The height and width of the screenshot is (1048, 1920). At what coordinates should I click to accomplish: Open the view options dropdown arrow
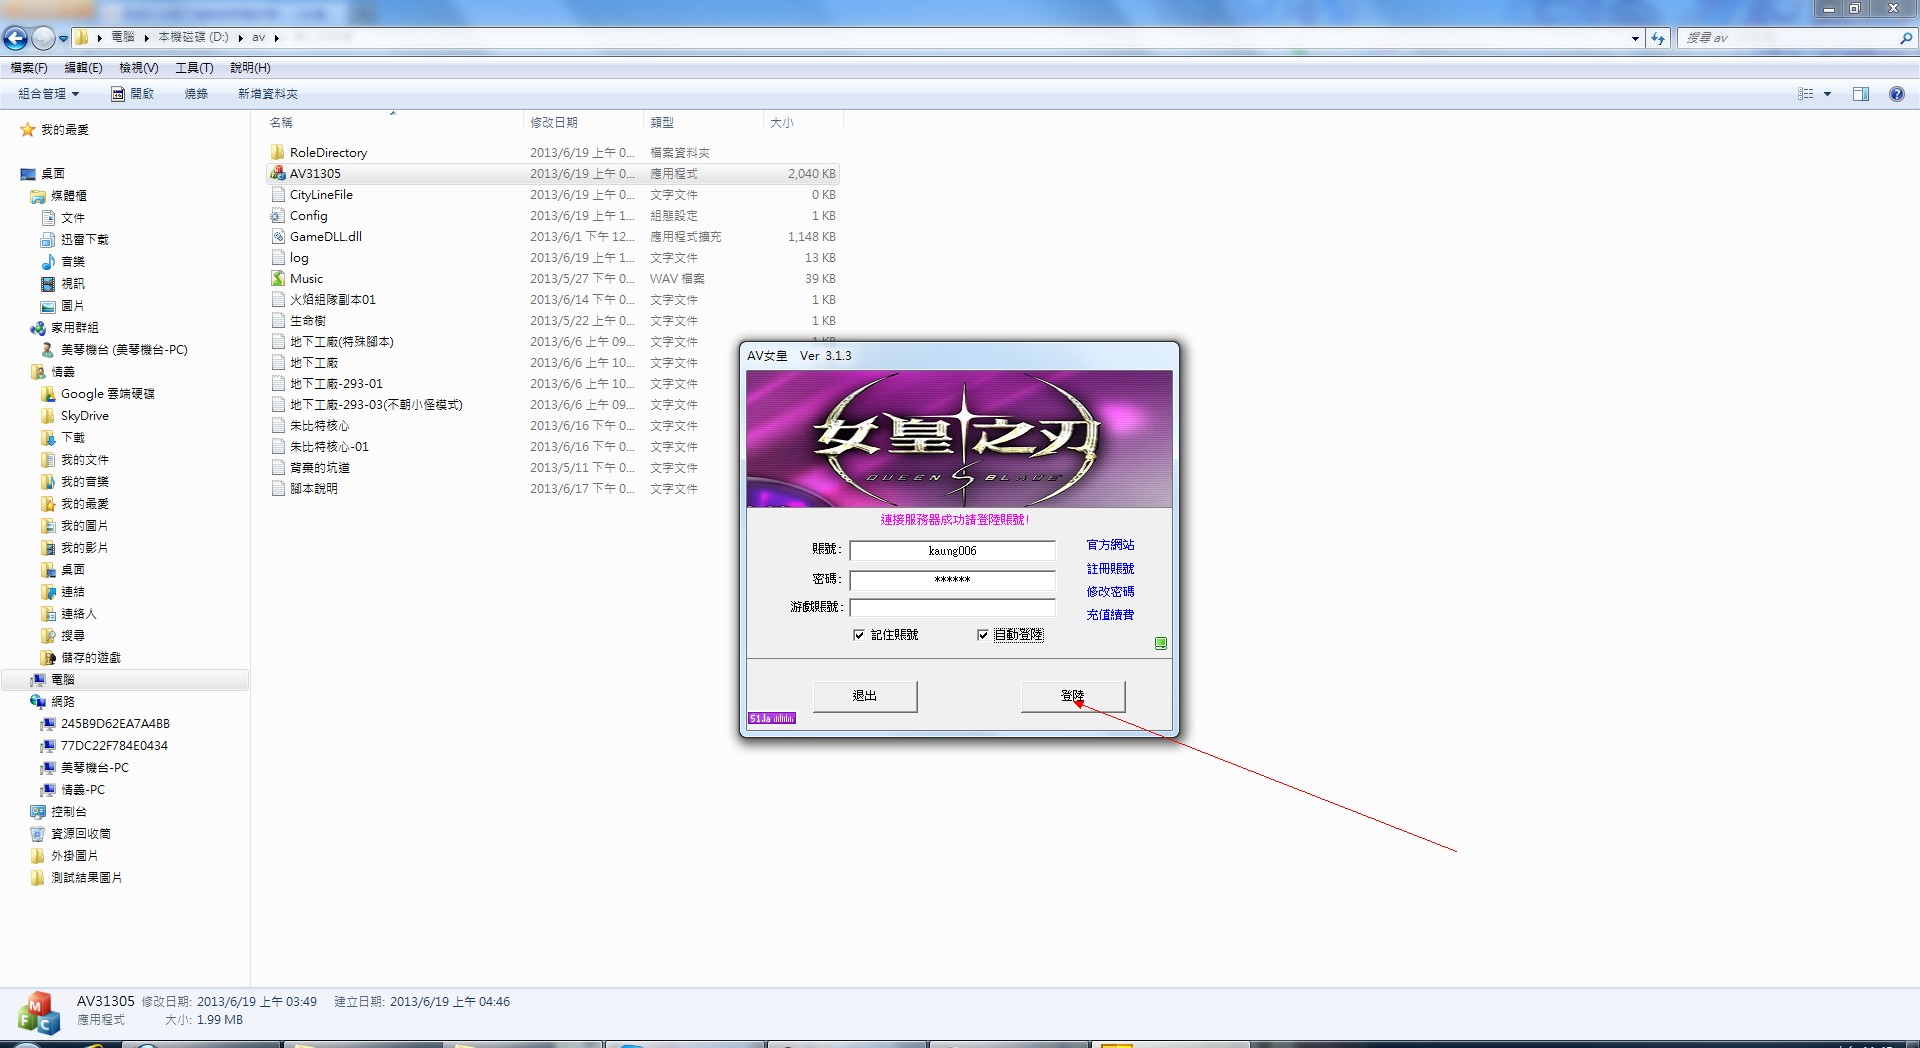(1828, 94)
